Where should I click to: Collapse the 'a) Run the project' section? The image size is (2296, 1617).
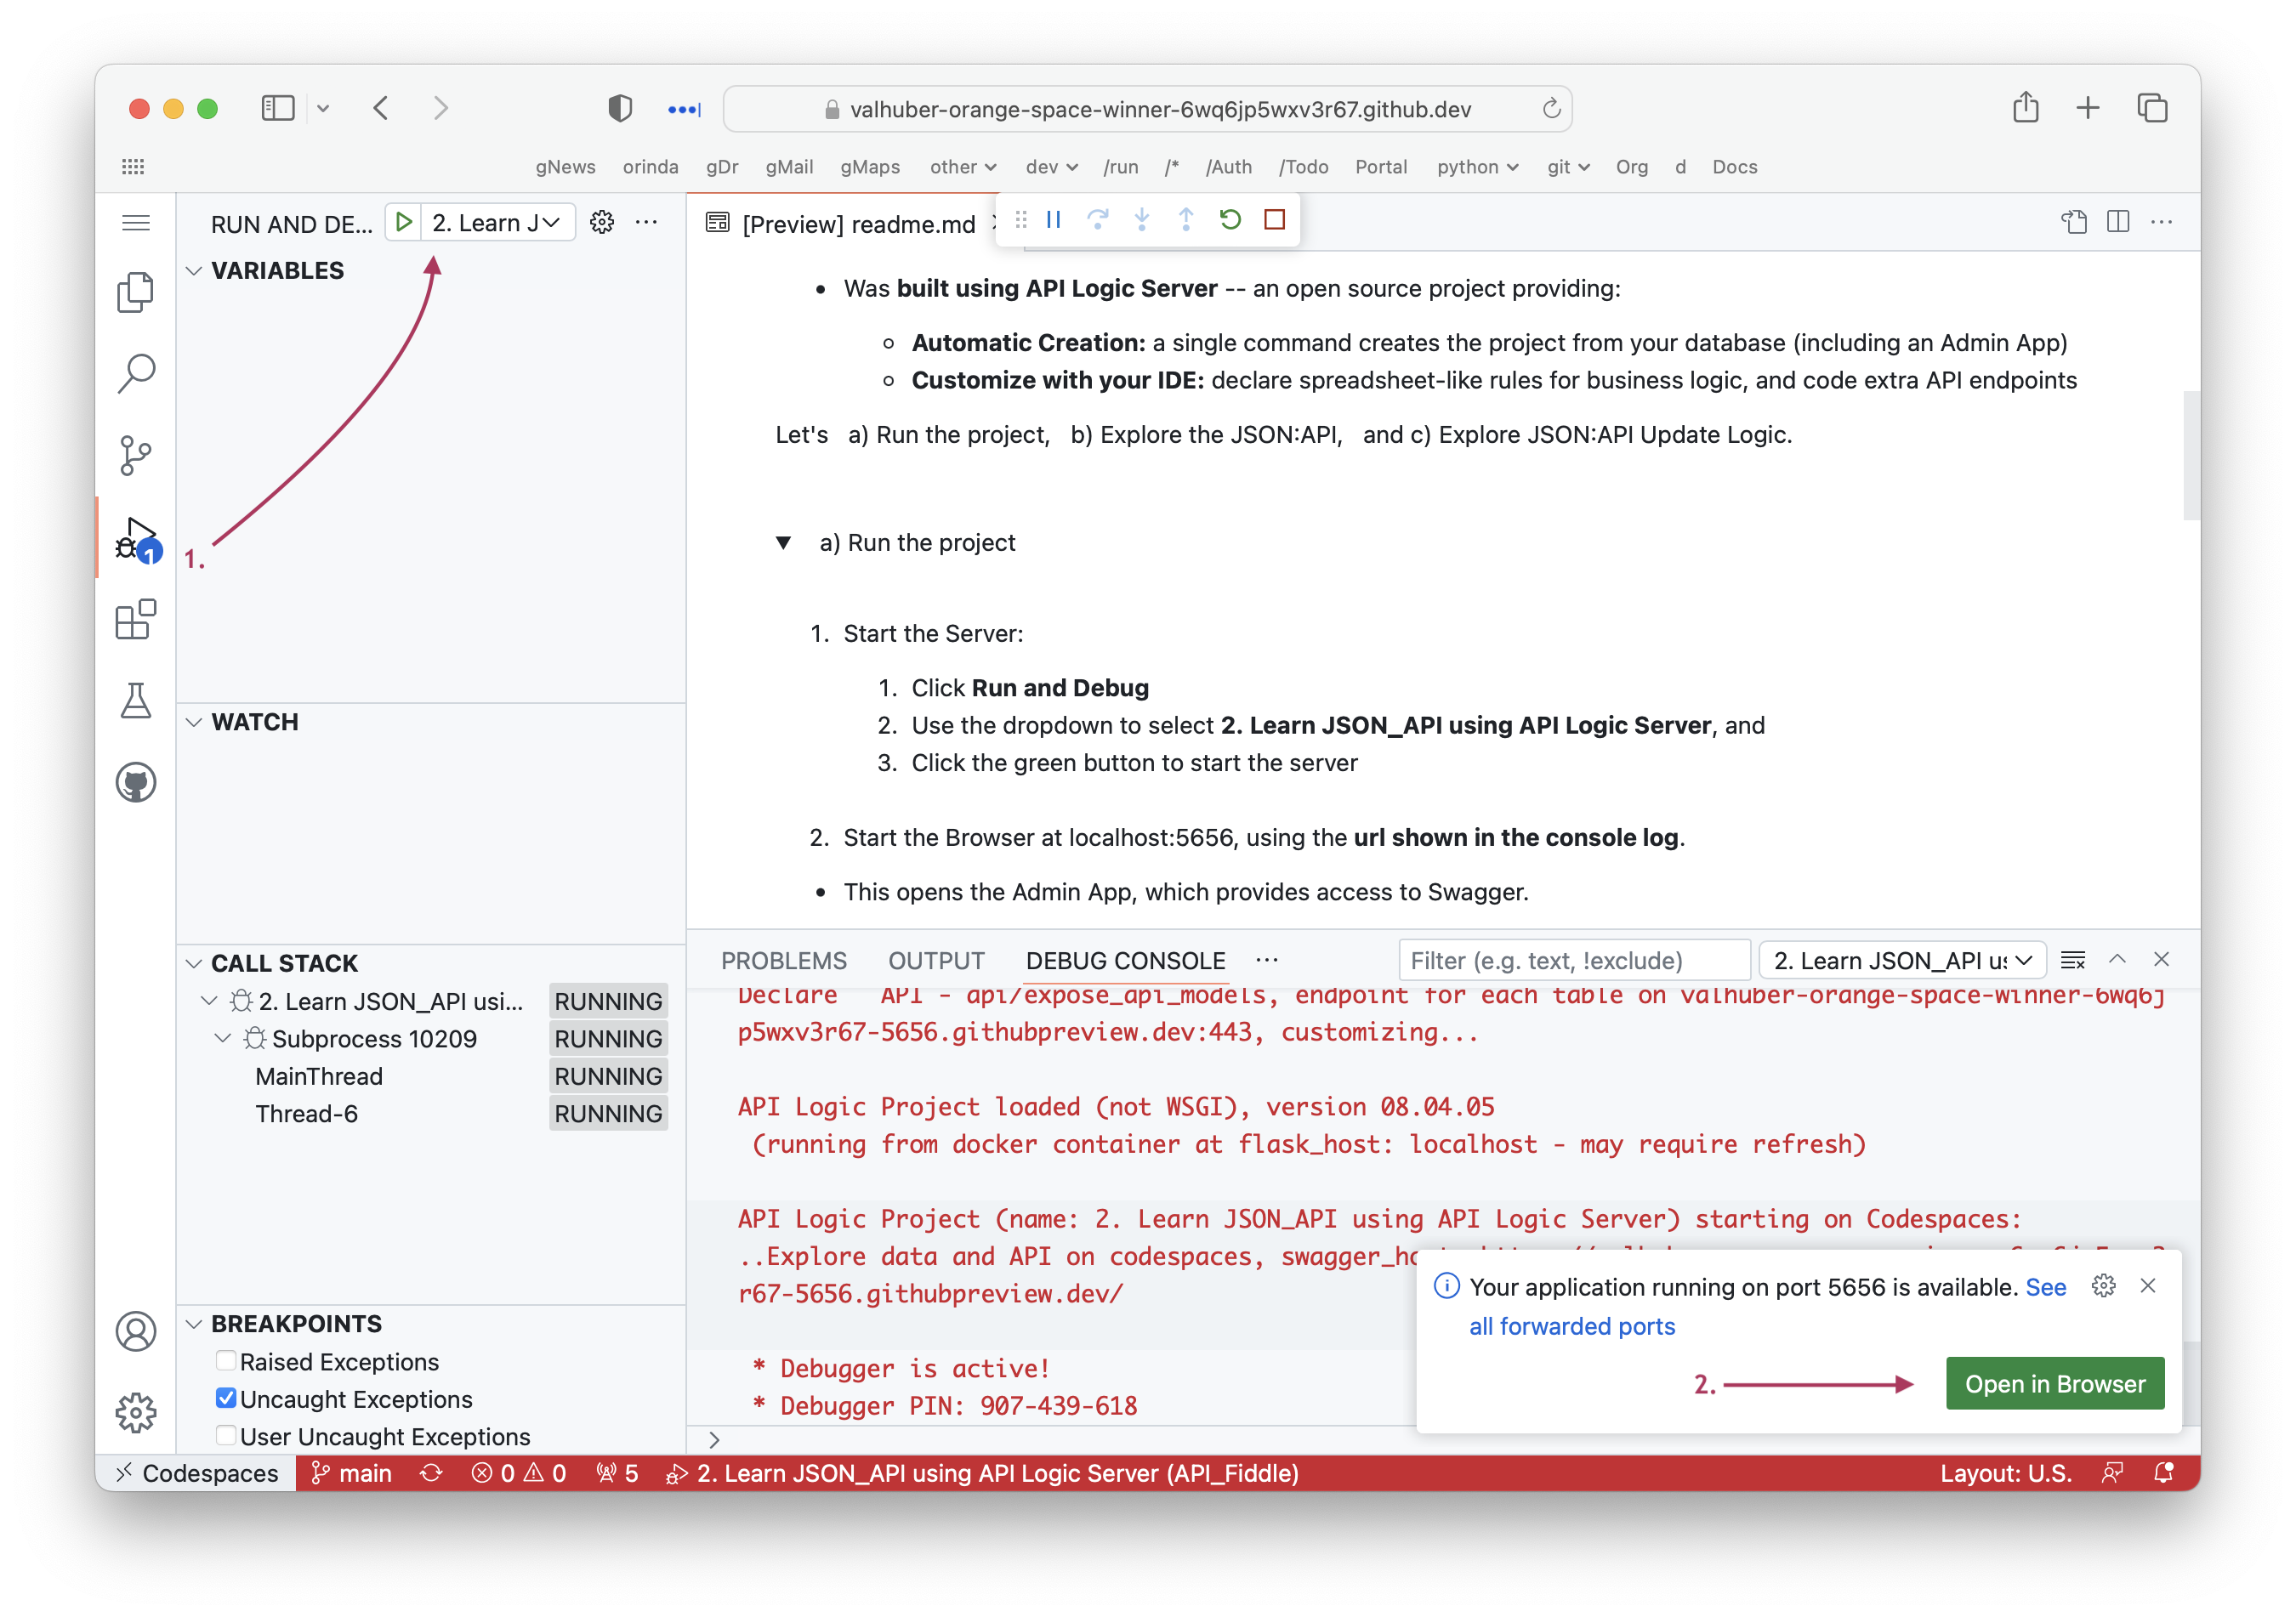tap(784, 543)
